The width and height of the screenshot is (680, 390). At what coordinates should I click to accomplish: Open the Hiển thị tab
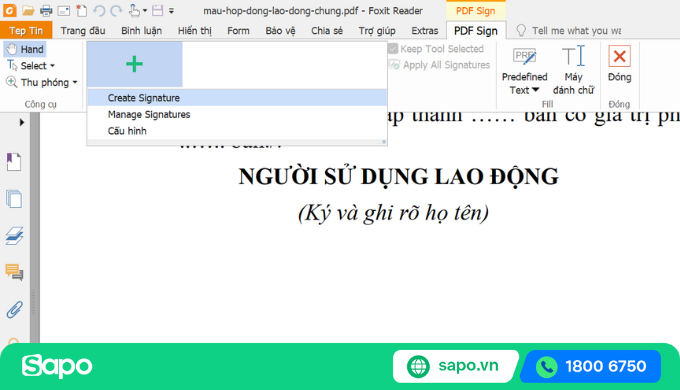[195, 31]
